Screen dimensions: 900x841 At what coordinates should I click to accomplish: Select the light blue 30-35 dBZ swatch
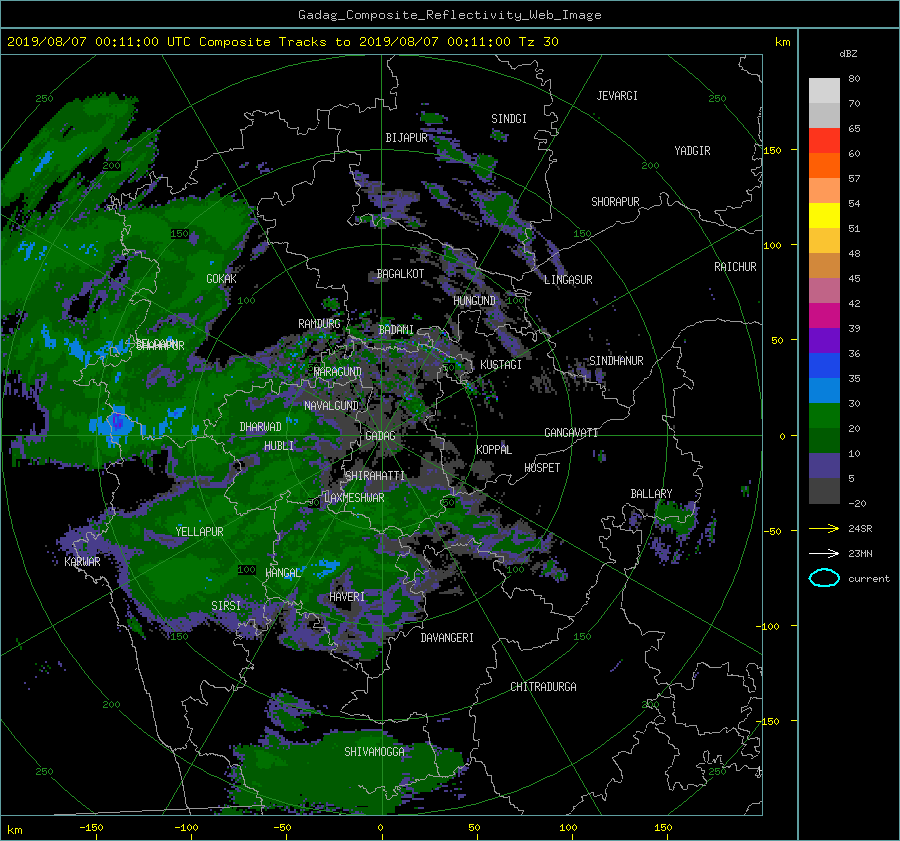824,390
